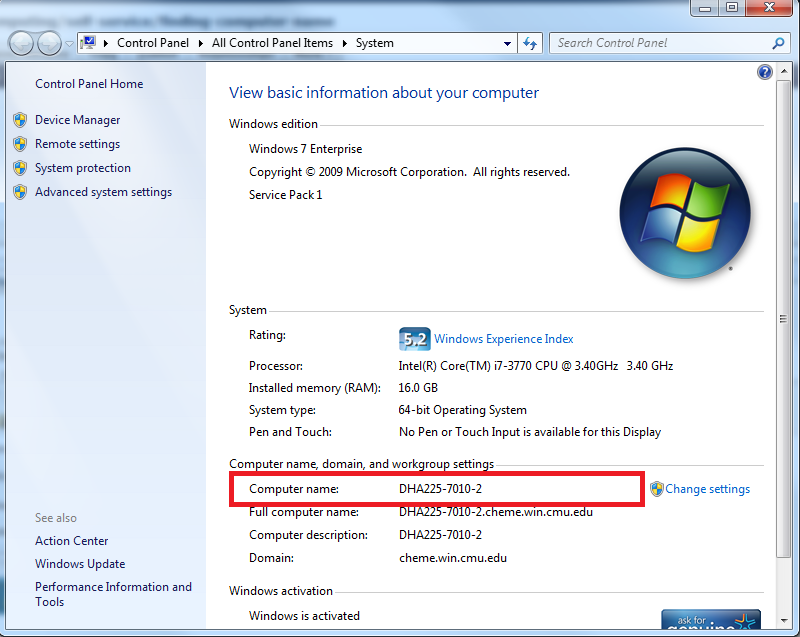800x637 pixels.
Task: Click the ask for genuine badge
Action: (711, 619)
